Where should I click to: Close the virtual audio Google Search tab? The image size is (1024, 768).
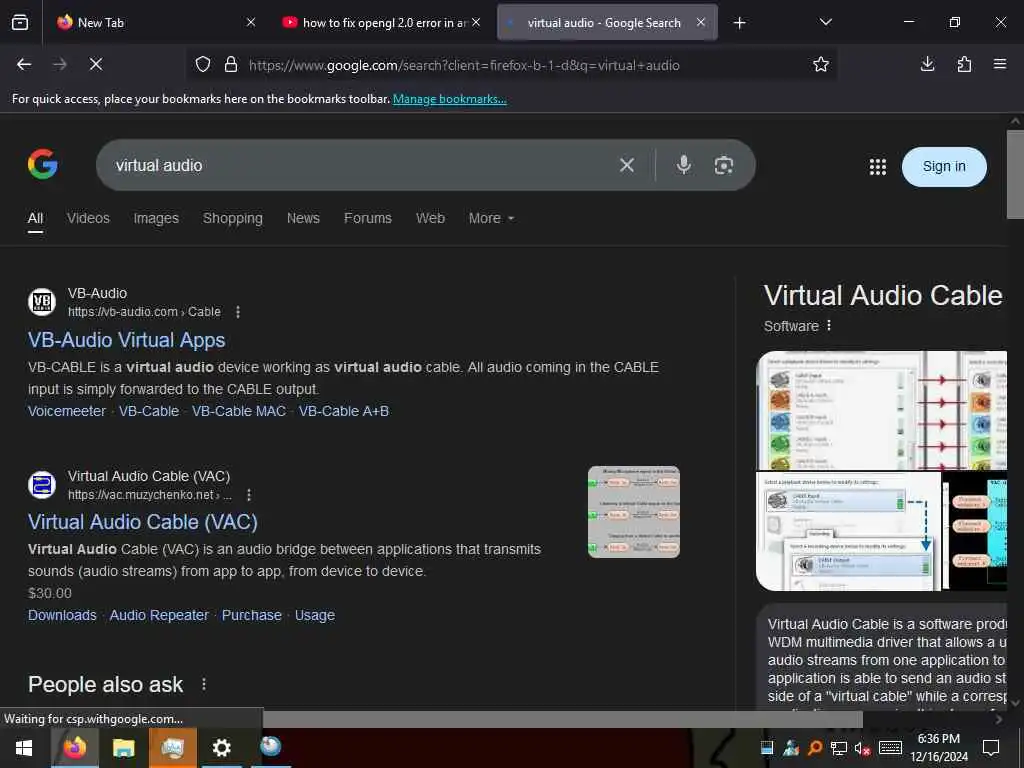(701, 22)
